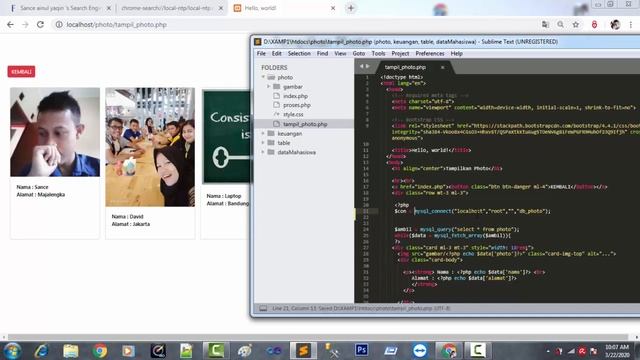The height and width of the screenshot is (360, 640).
Task: Close the Sance ainul yaqin Search tab
Action: coord(109,8)
